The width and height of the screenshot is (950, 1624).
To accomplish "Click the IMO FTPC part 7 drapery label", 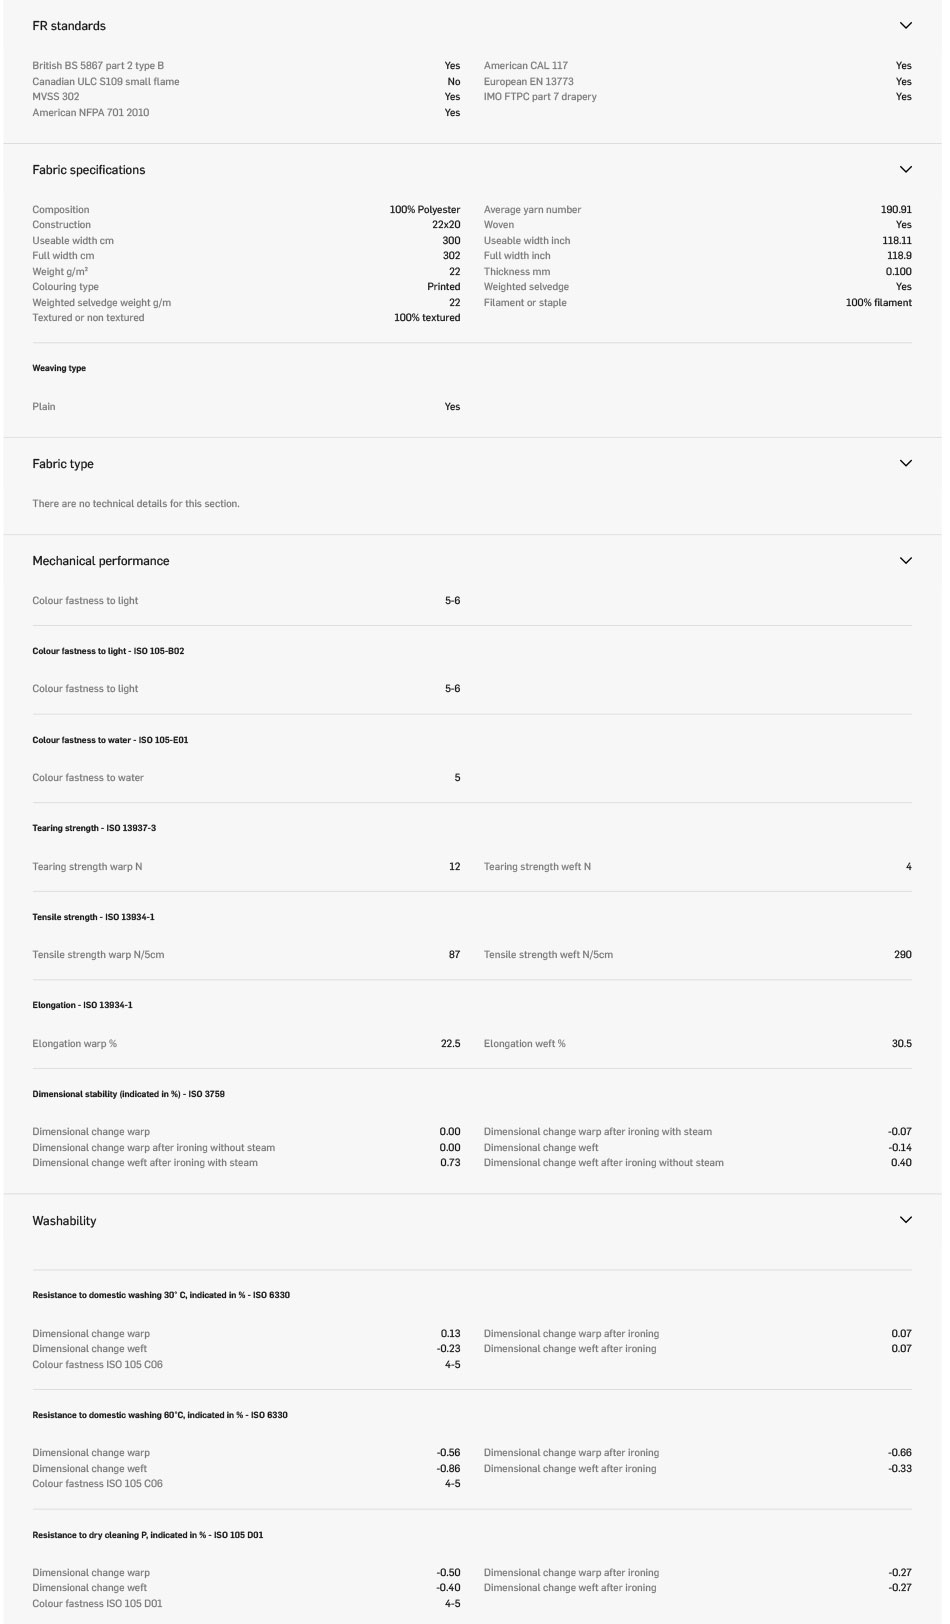I will tap(540, 97).
